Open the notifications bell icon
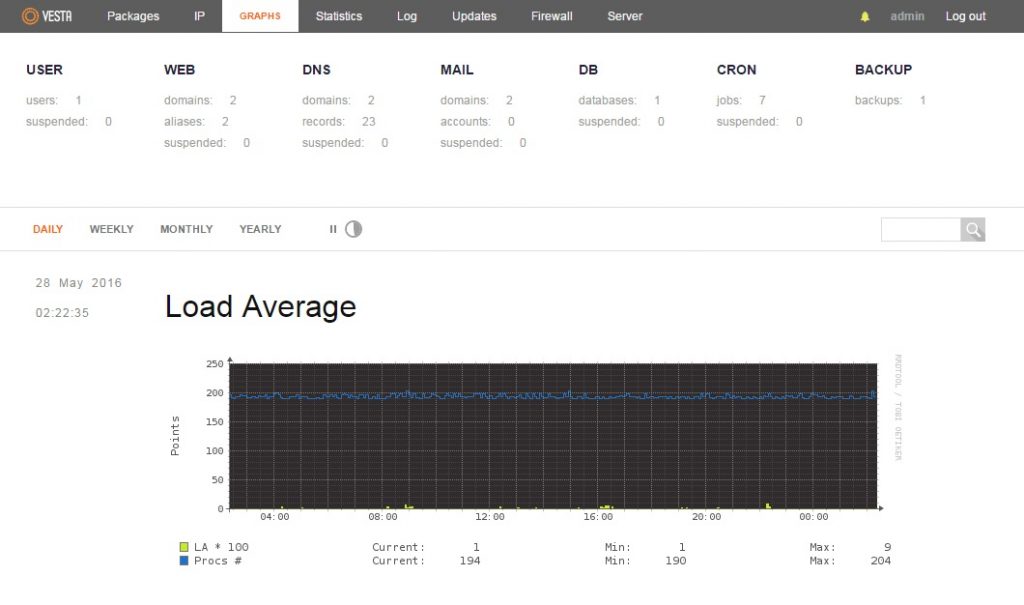Image resolution: width=1024 pixels, height=605 pixels. point(865,16)
